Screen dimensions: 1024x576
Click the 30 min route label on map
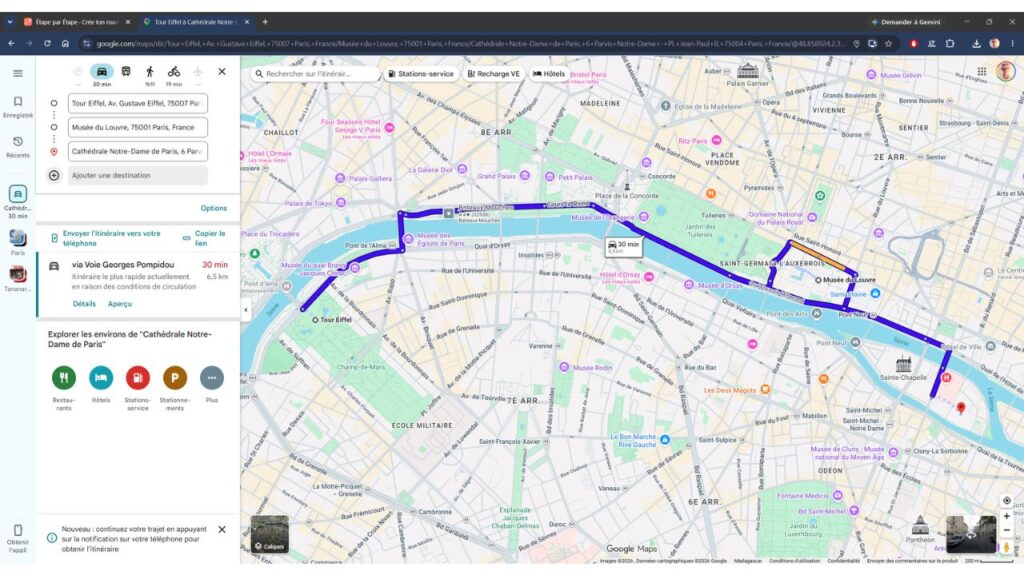[x=624, y=246]
